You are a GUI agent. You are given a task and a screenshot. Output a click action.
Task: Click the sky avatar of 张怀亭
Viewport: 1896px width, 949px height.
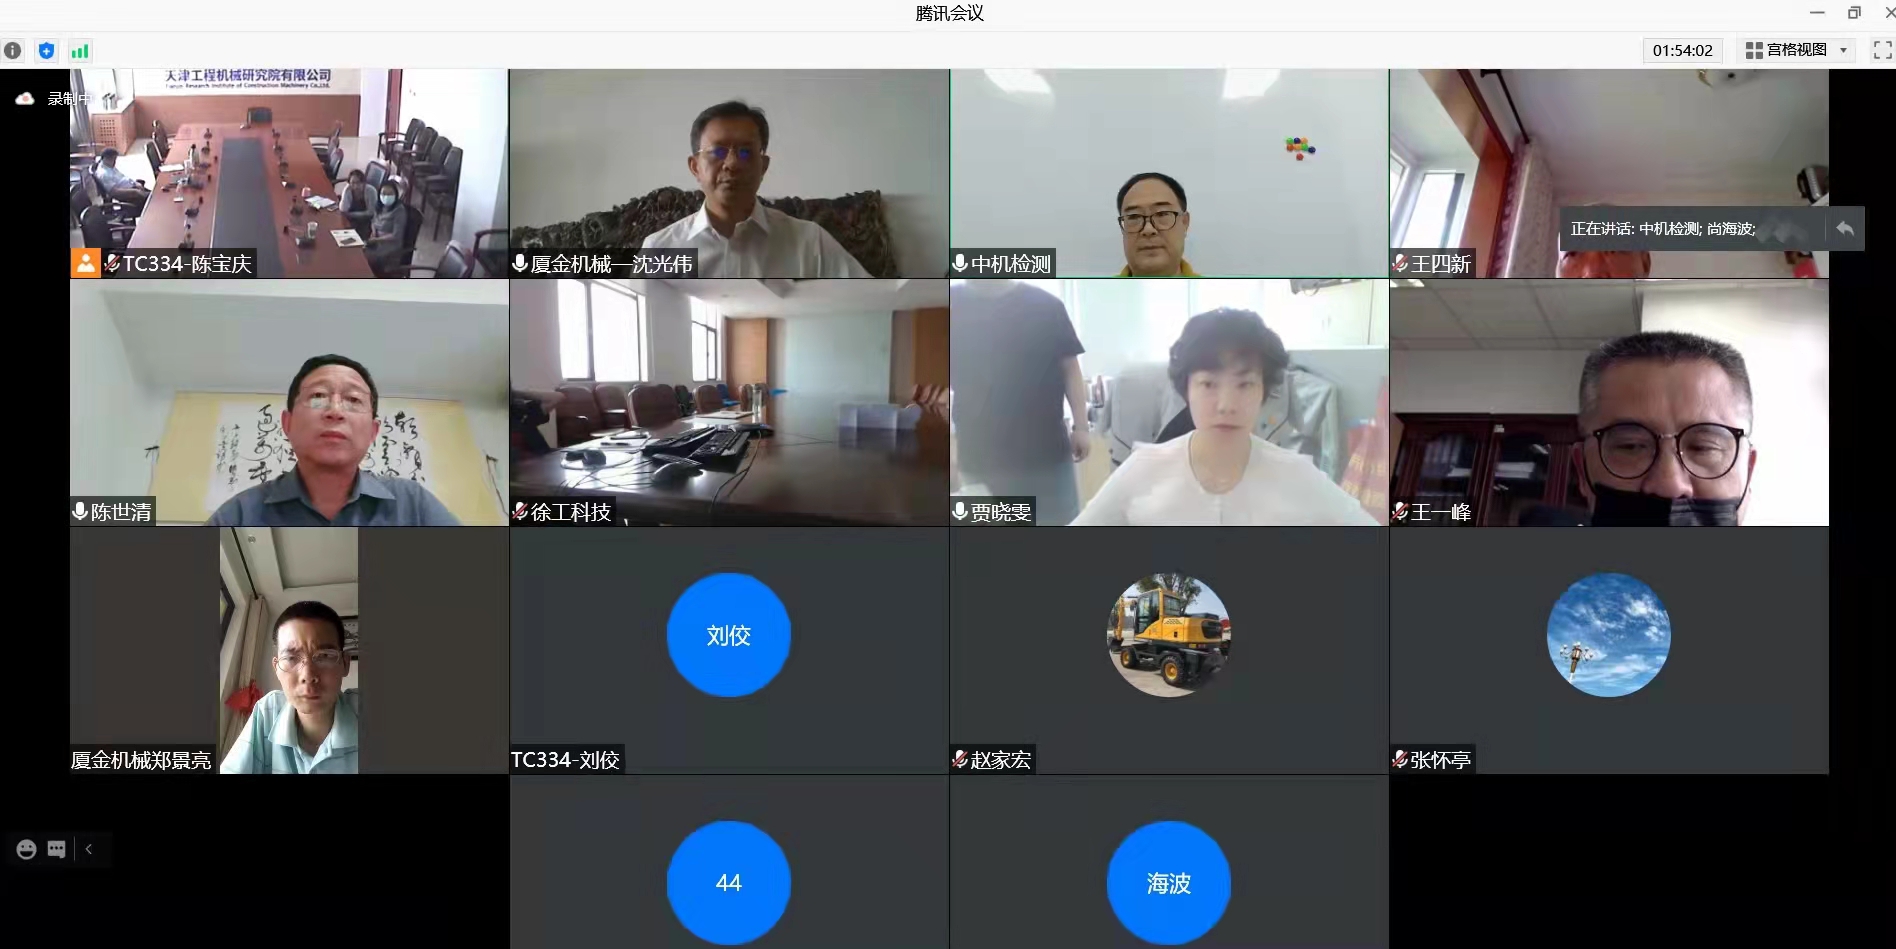[1609, 635]
